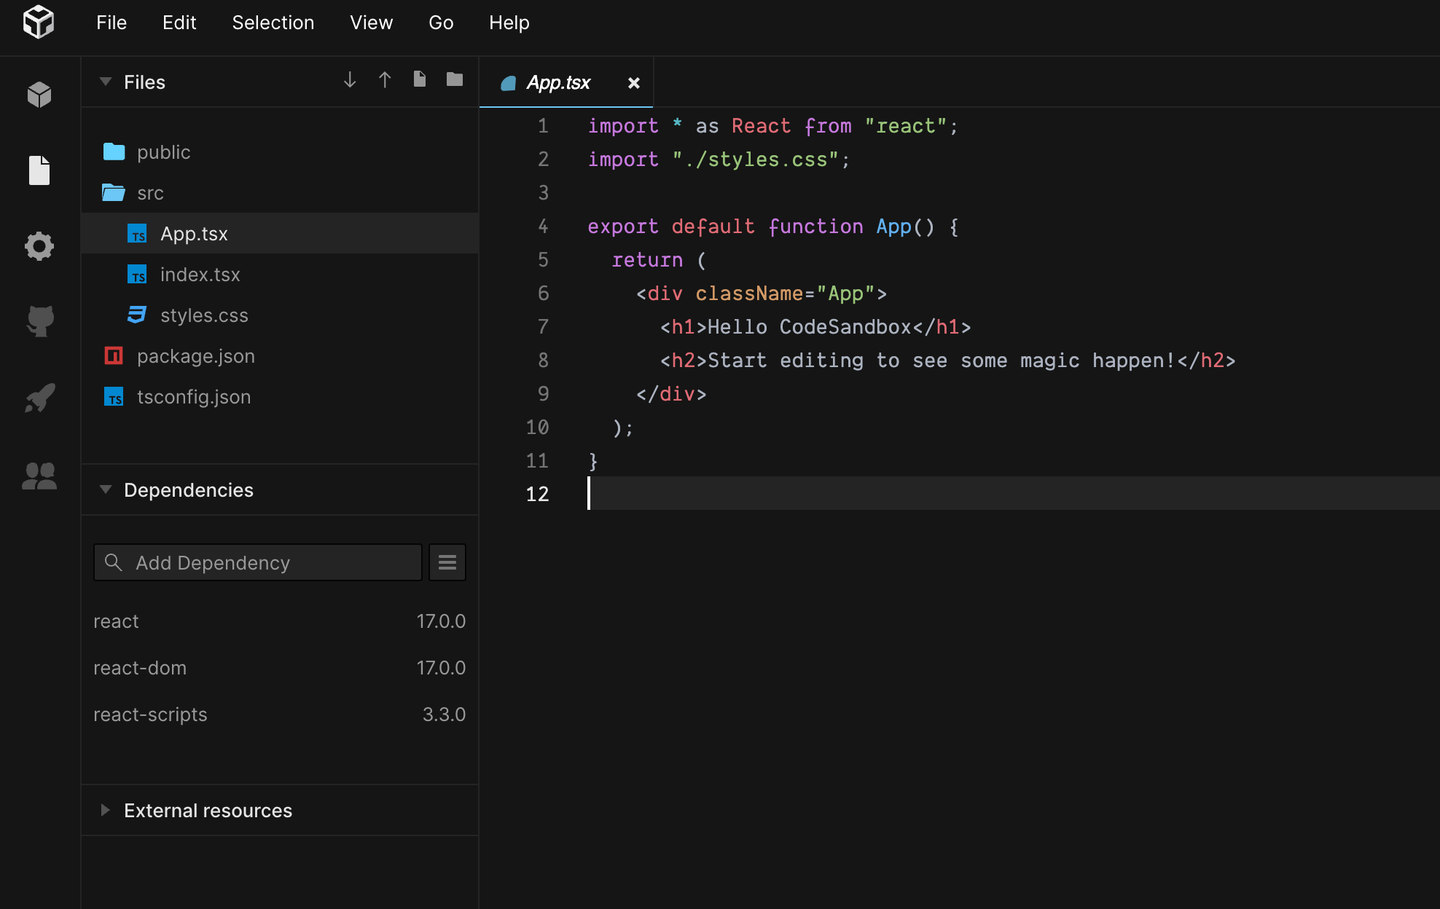Image resolution: width=1440 pixels, height=909 pixels.
Task: Export the sandbox with the download arrow
Action: point(349,79)
